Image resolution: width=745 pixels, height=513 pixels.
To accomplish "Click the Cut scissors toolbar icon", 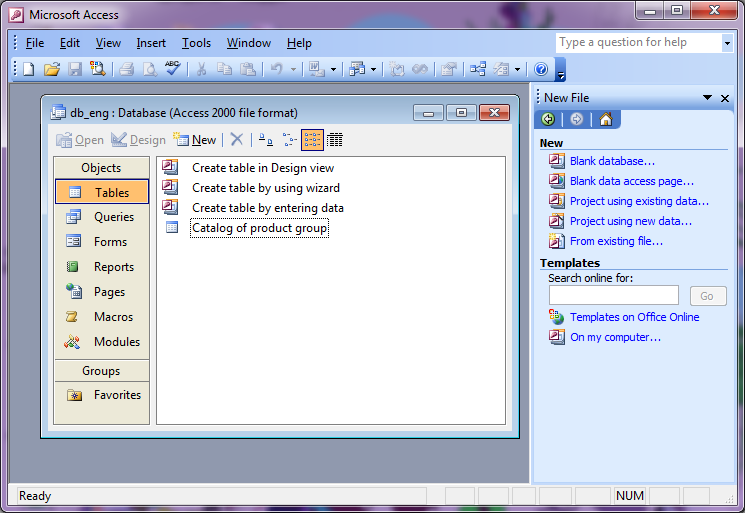I will (x=201, y=69).
